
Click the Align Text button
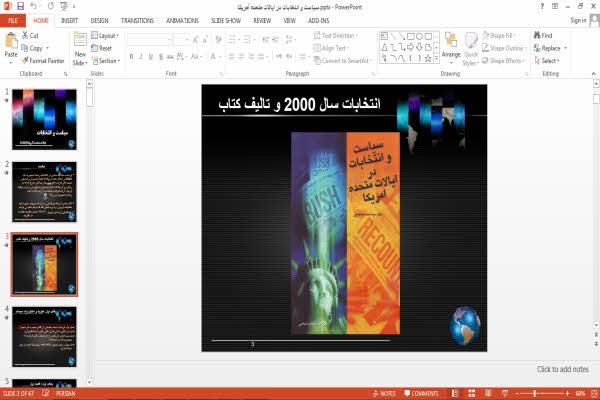pos(329,48)
